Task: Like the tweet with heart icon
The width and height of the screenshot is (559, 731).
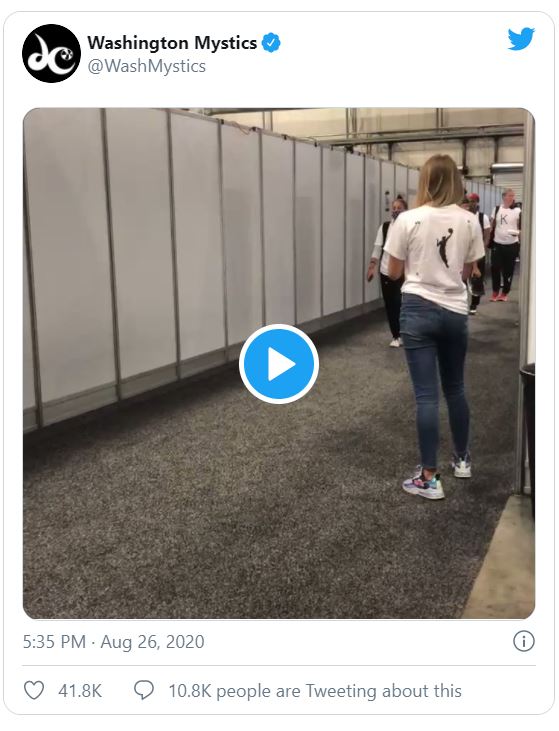Action: tap(34, 690)
